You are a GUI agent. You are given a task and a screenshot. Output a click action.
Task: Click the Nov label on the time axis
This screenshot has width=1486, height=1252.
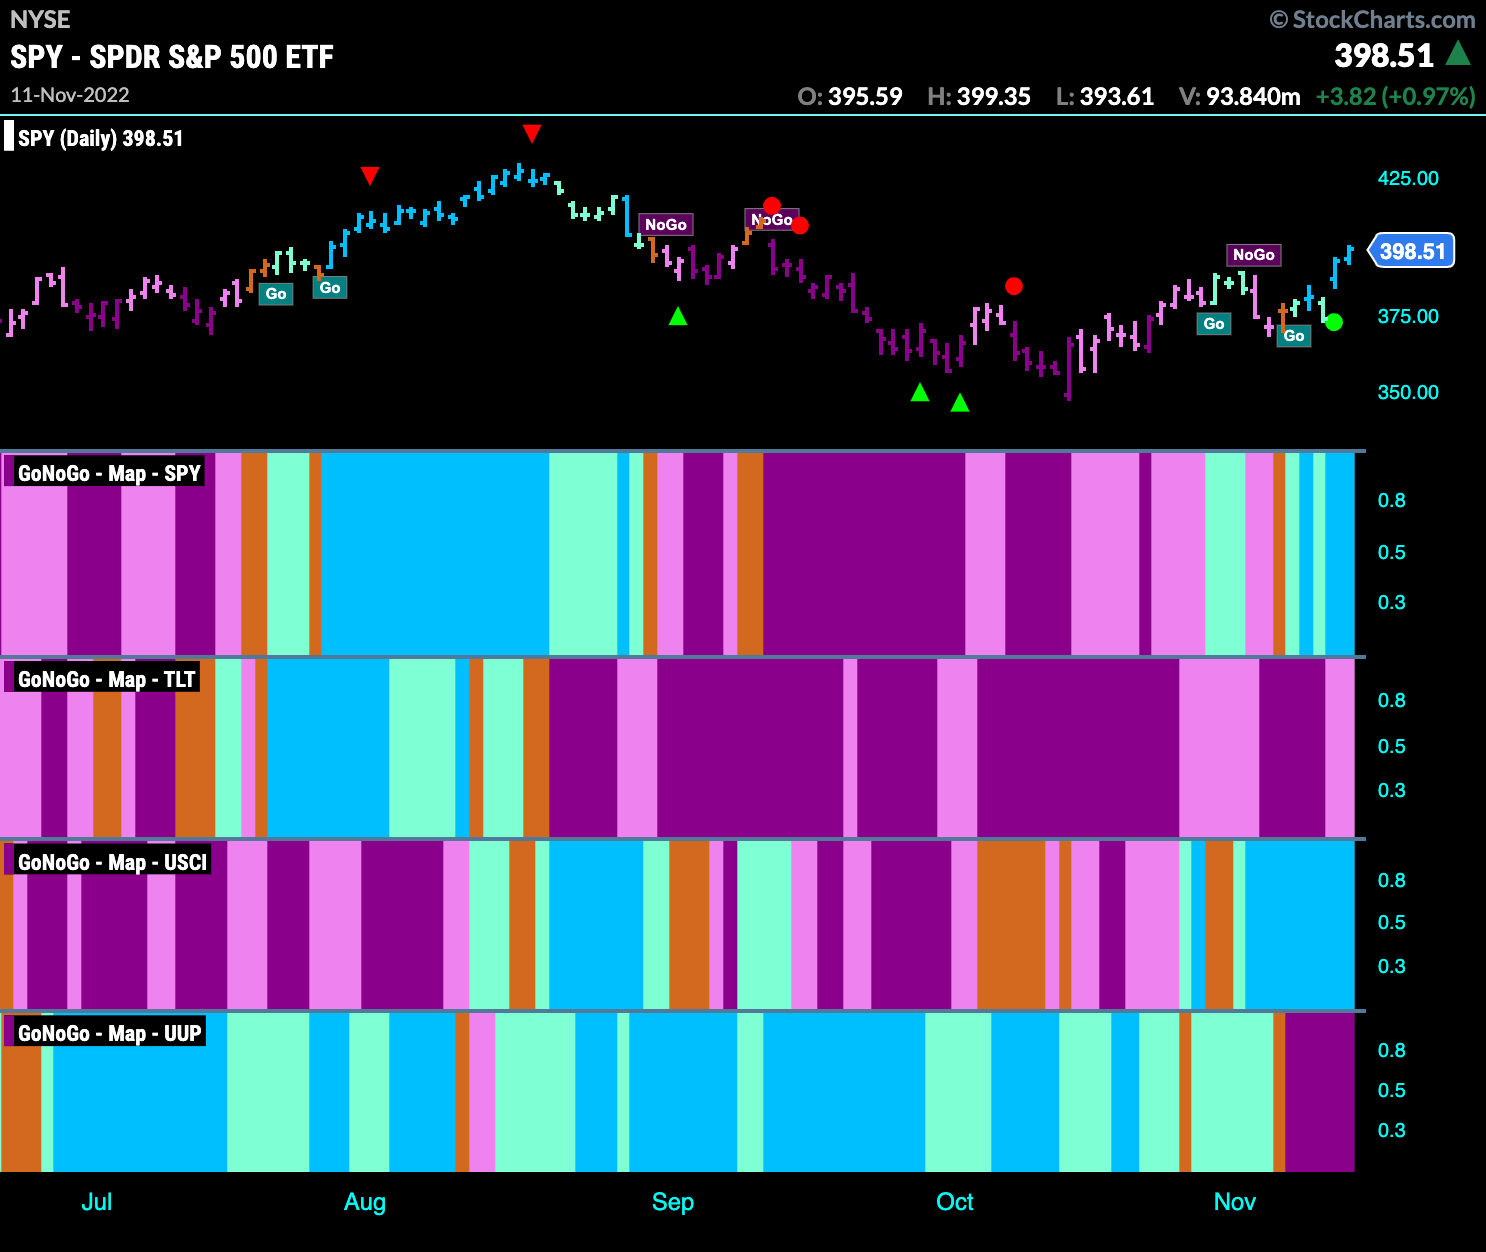pos(1235,1202)
